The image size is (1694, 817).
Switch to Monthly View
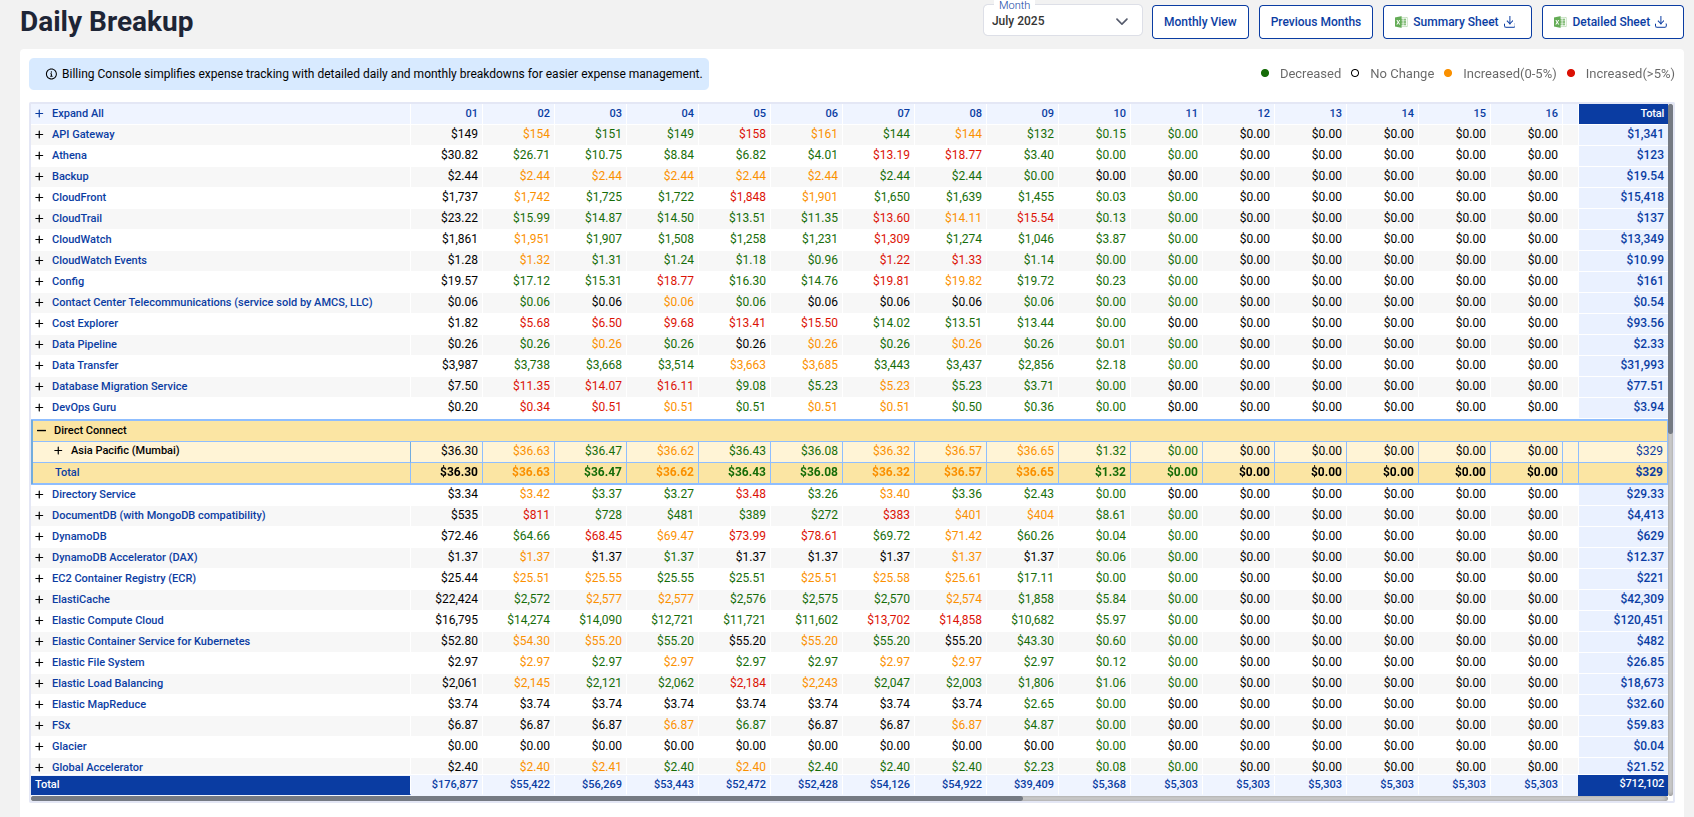[1199, 22]
